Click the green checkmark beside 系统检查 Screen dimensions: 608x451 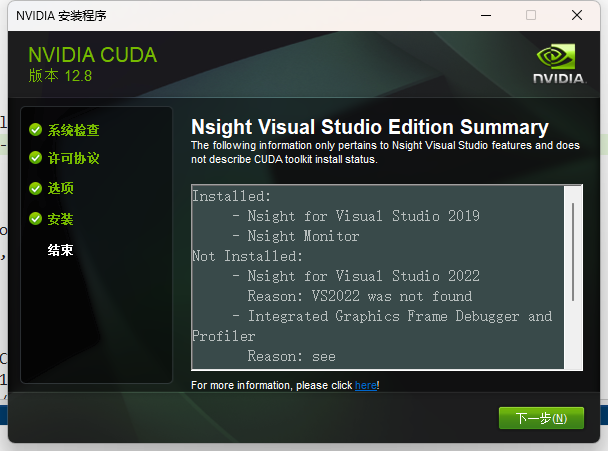click(x=35, y=130)
